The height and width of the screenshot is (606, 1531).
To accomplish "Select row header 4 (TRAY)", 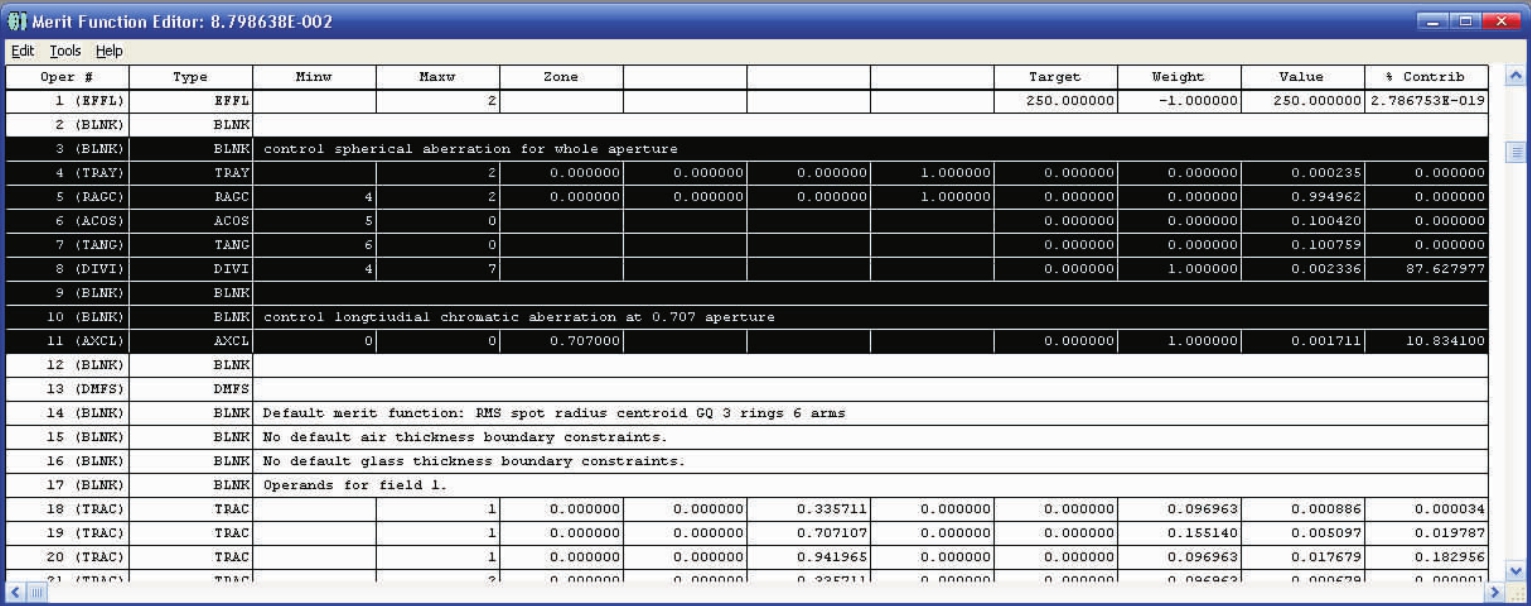I will [67, 173].
